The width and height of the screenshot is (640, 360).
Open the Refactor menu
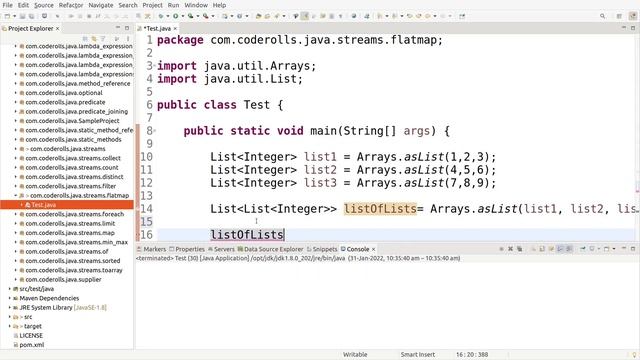(71, 5)
